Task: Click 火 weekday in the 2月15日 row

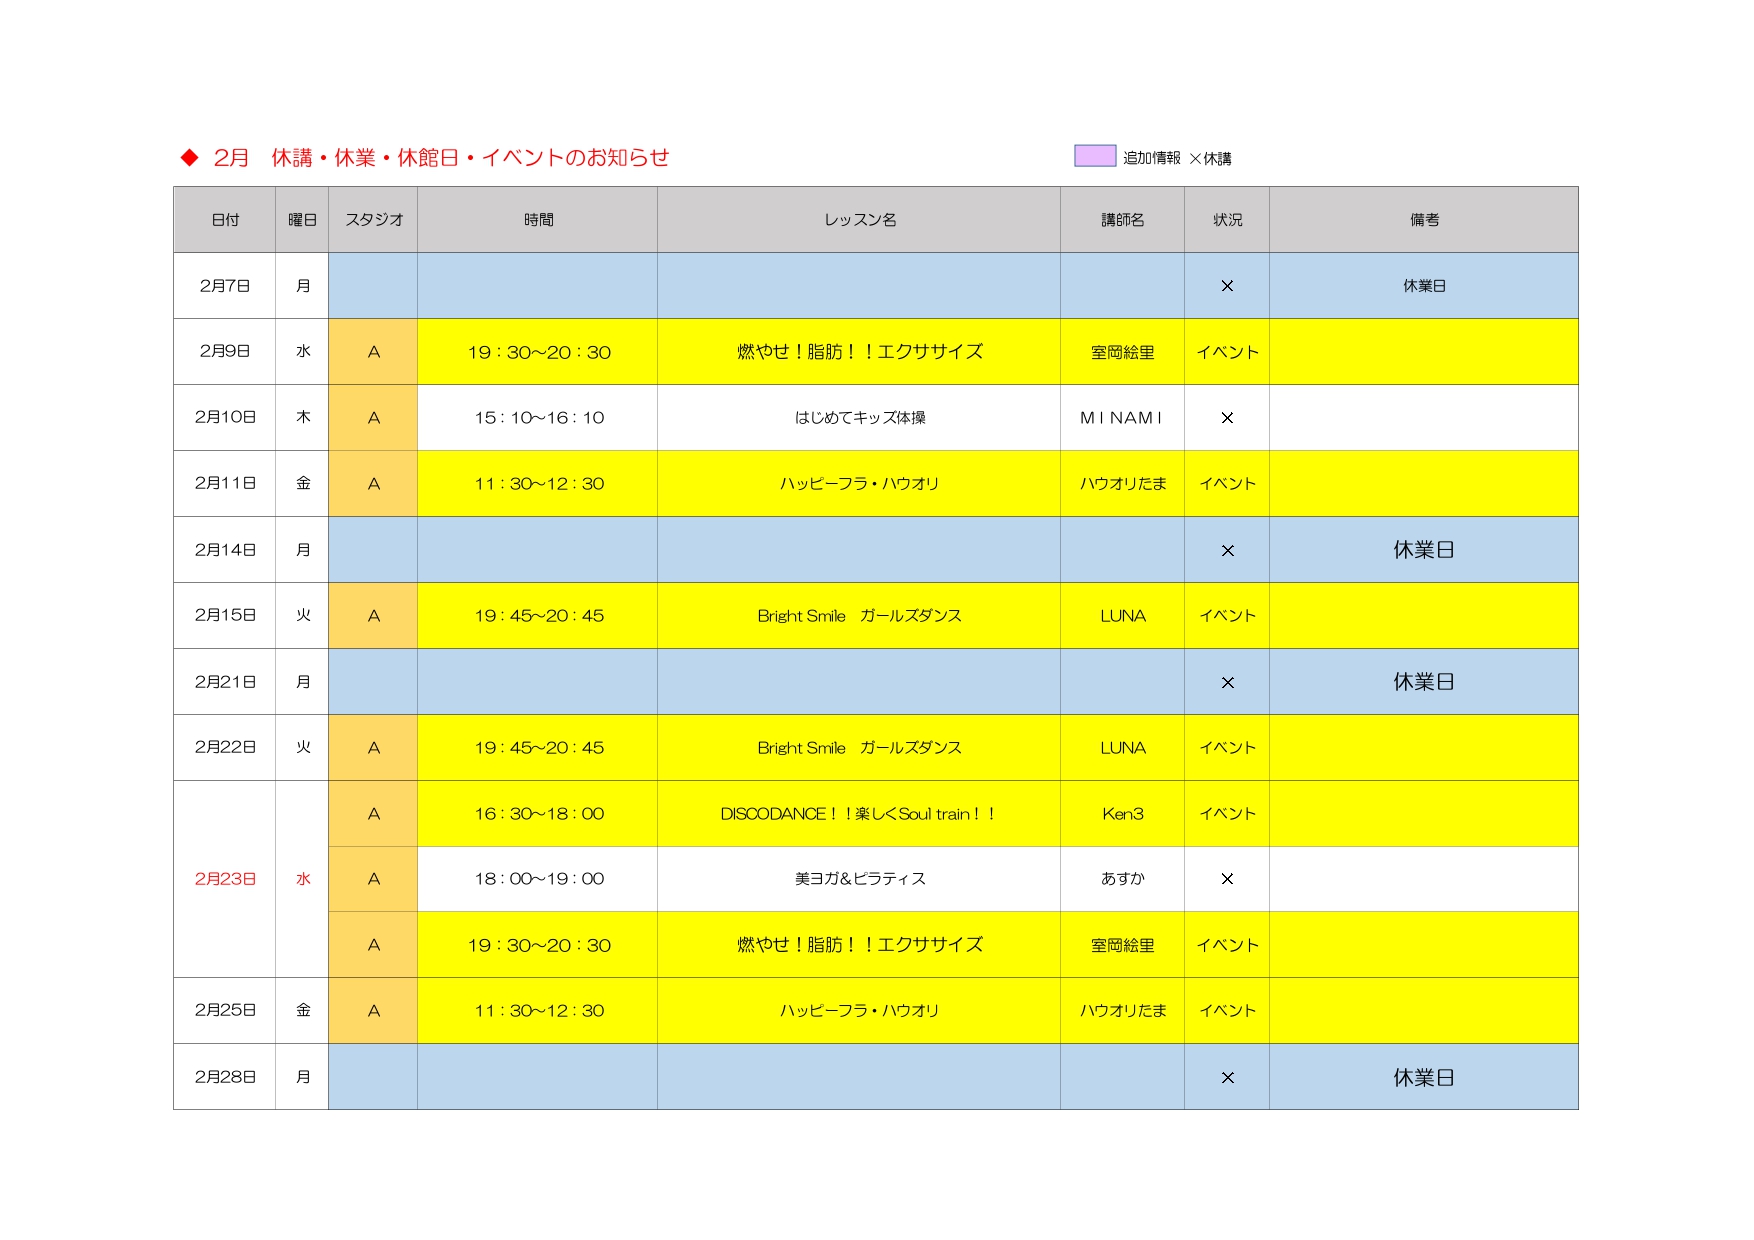Action: pos(303,615)
